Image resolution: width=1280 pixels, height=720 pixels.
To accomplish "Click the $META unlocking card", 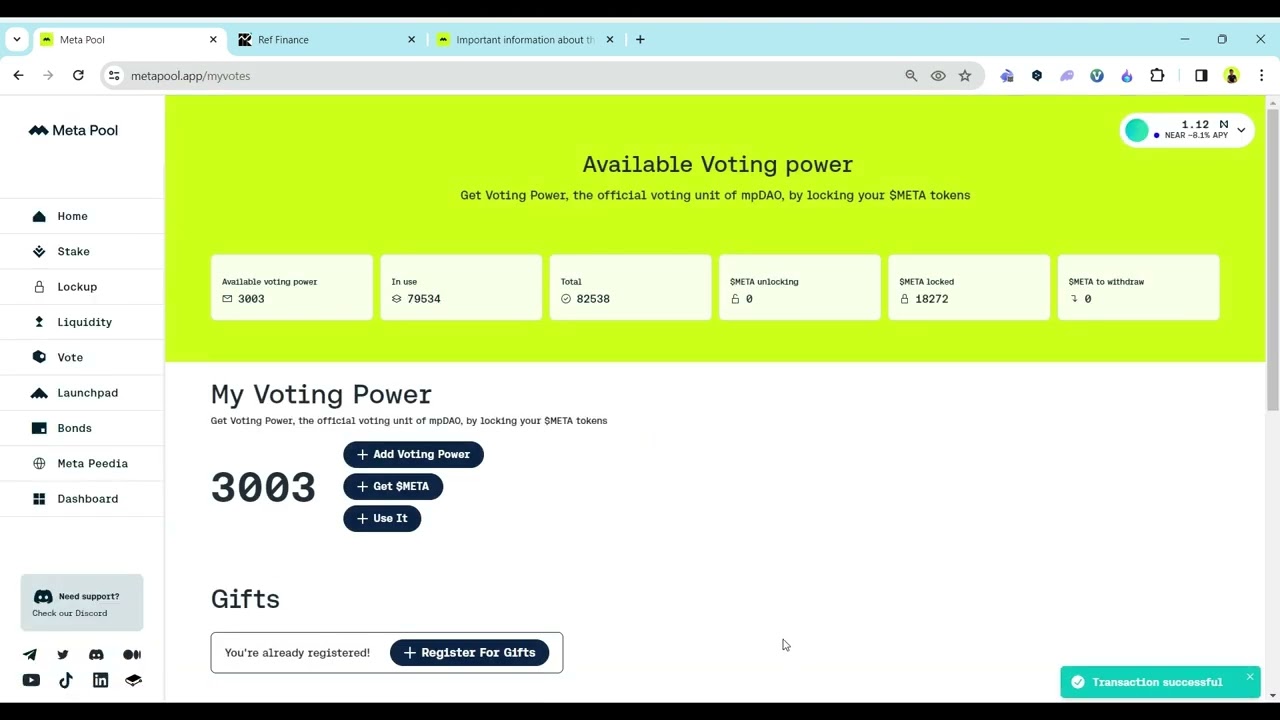I will click(x=800, y=288).
